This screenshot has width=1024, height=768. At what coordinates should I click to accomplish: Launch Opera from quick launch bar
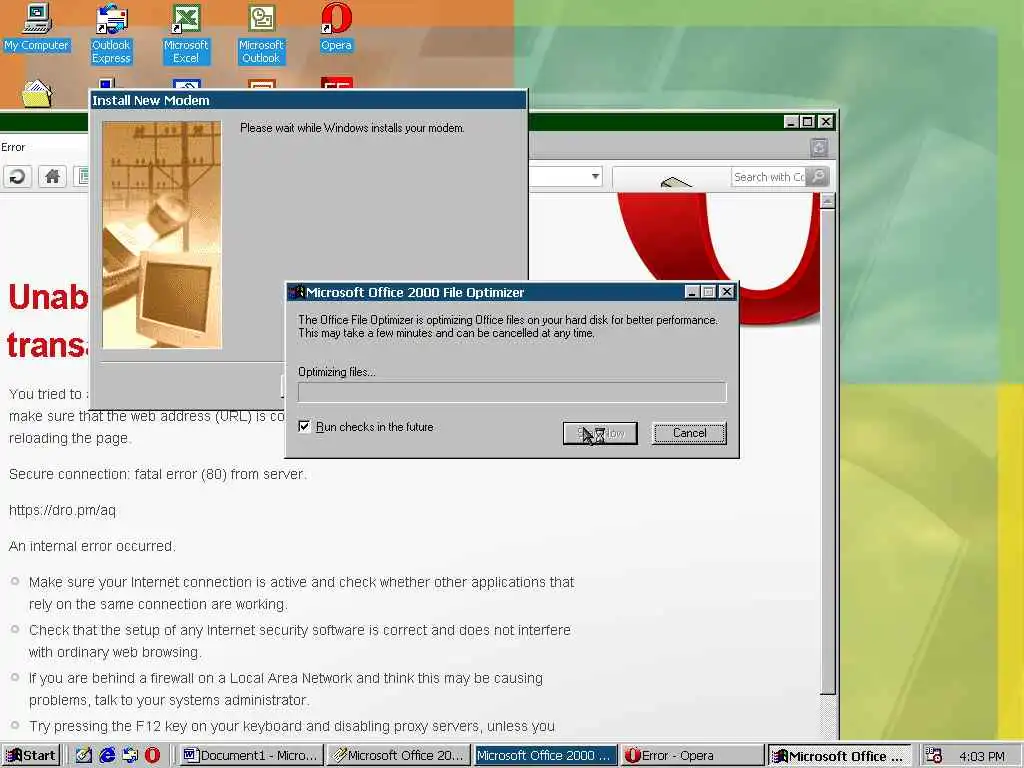point(152,756)
